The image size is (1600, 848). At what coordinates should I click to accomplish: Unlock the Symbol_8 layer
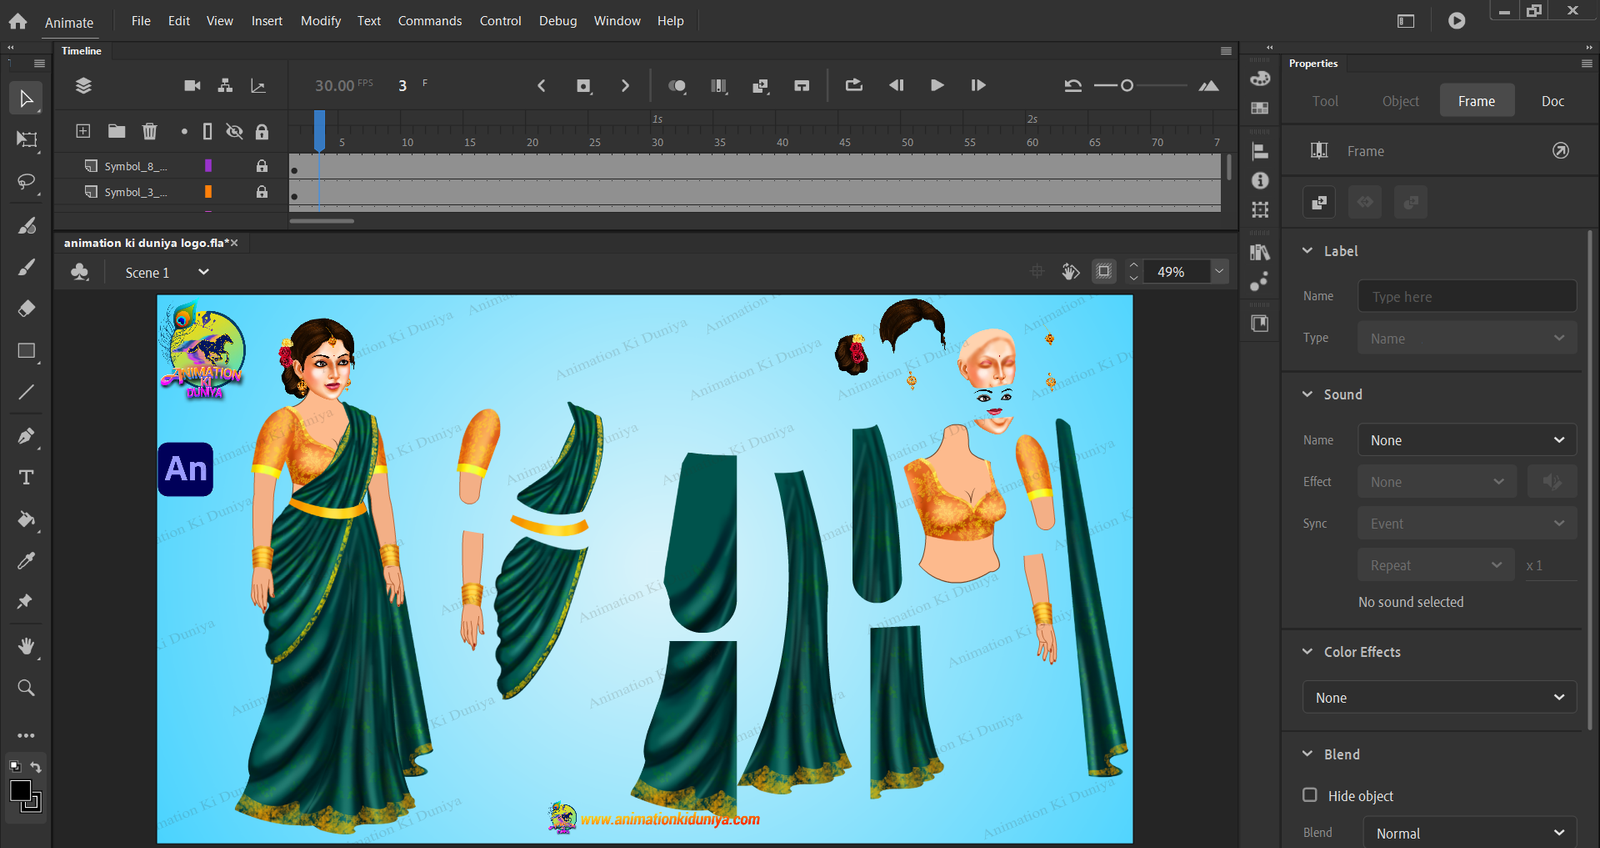[x=262, y=166]
